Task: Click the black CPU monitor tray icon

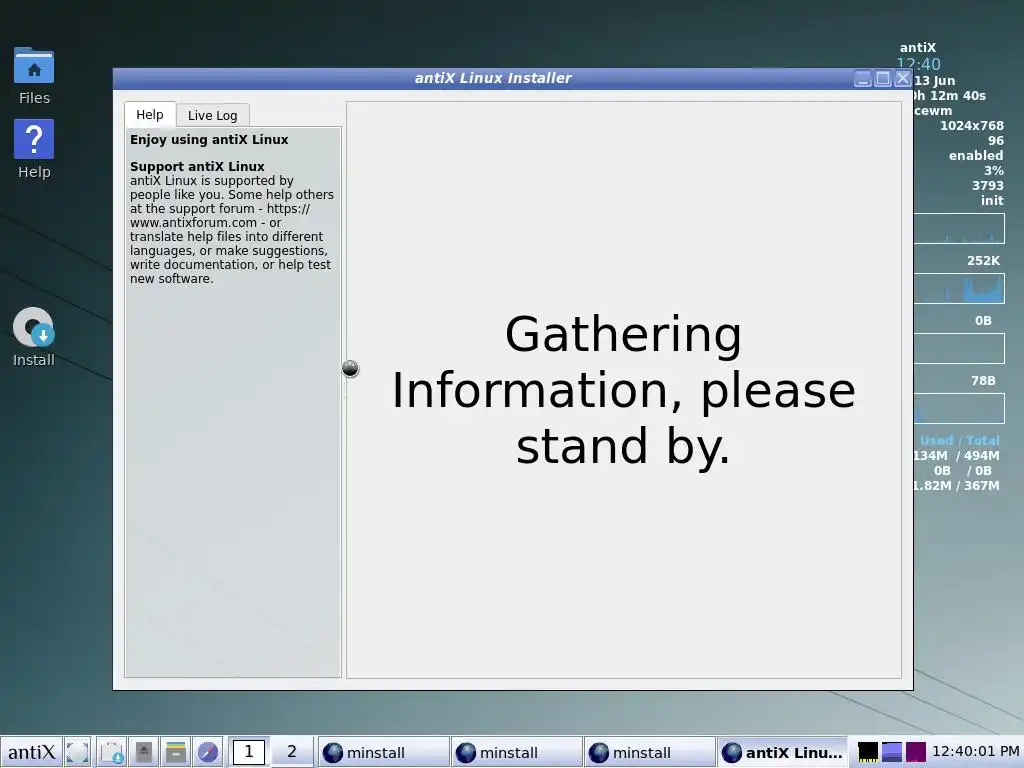Action: (x=867, y=752)
